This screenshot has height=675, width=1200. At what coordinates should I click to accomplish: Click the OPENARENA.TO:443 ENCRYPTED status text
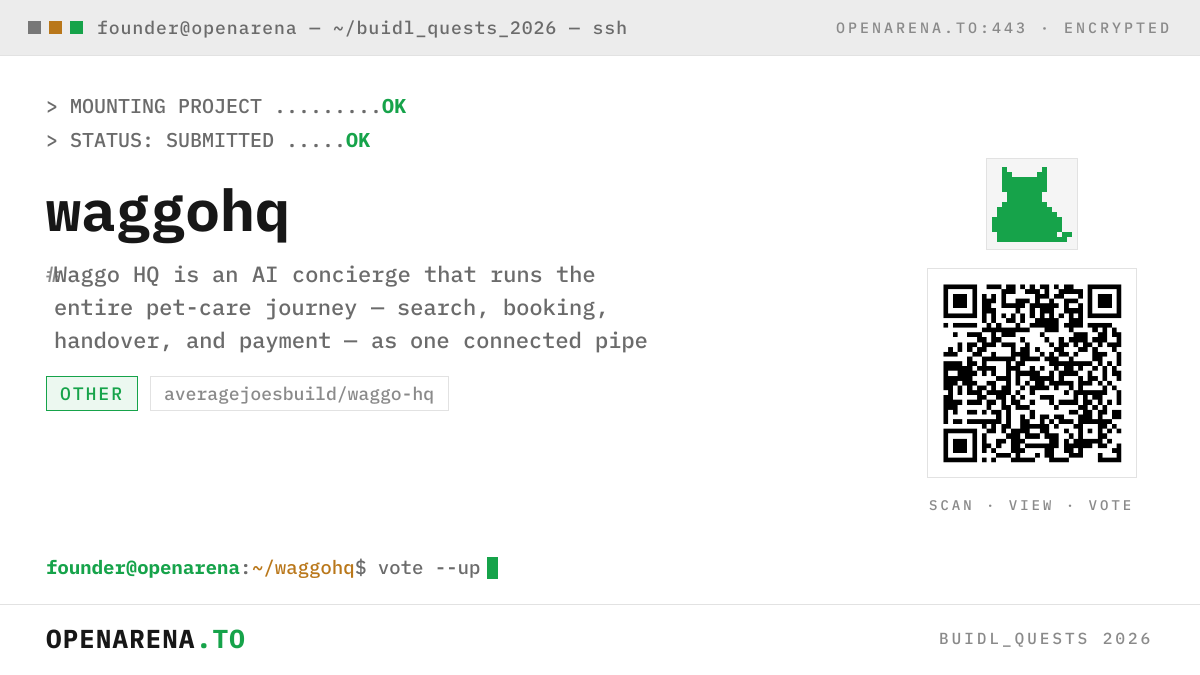(x=1003, y=28)
